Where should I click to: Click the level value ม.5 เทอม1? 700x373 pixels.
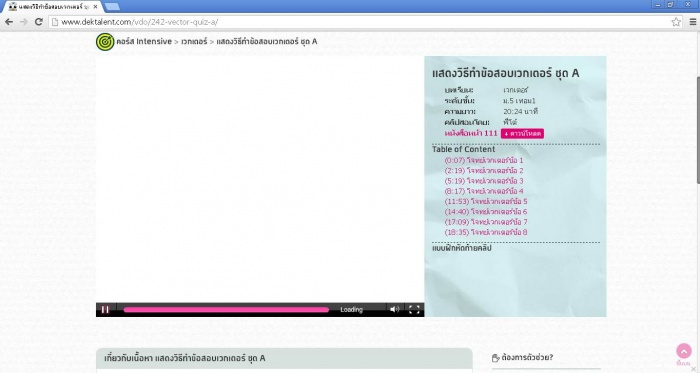(x=519, y=100)
